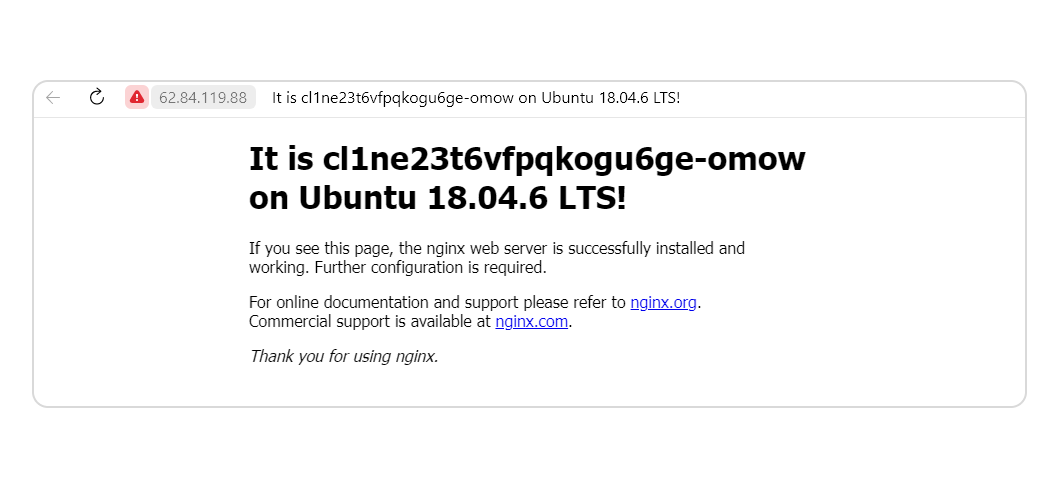This screenshot has height=488, width=1059.
Task: Click the 'LTS!' text ending the heading
Action: [x=593, y=198]
